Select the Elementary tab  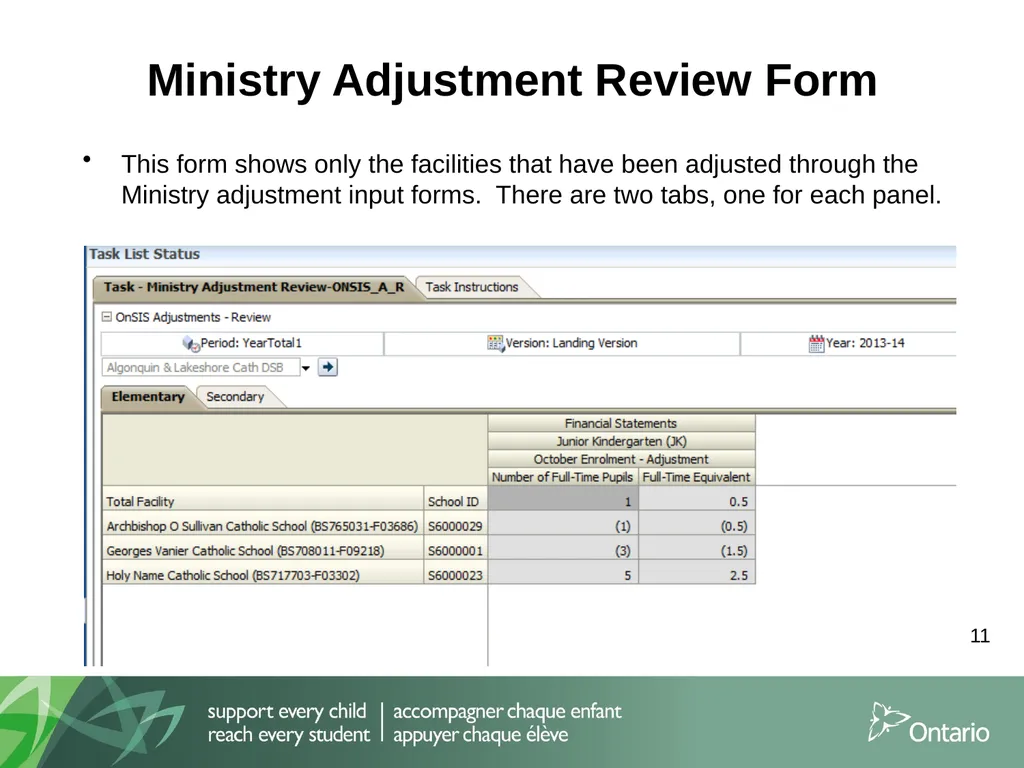tap(148, 397)
